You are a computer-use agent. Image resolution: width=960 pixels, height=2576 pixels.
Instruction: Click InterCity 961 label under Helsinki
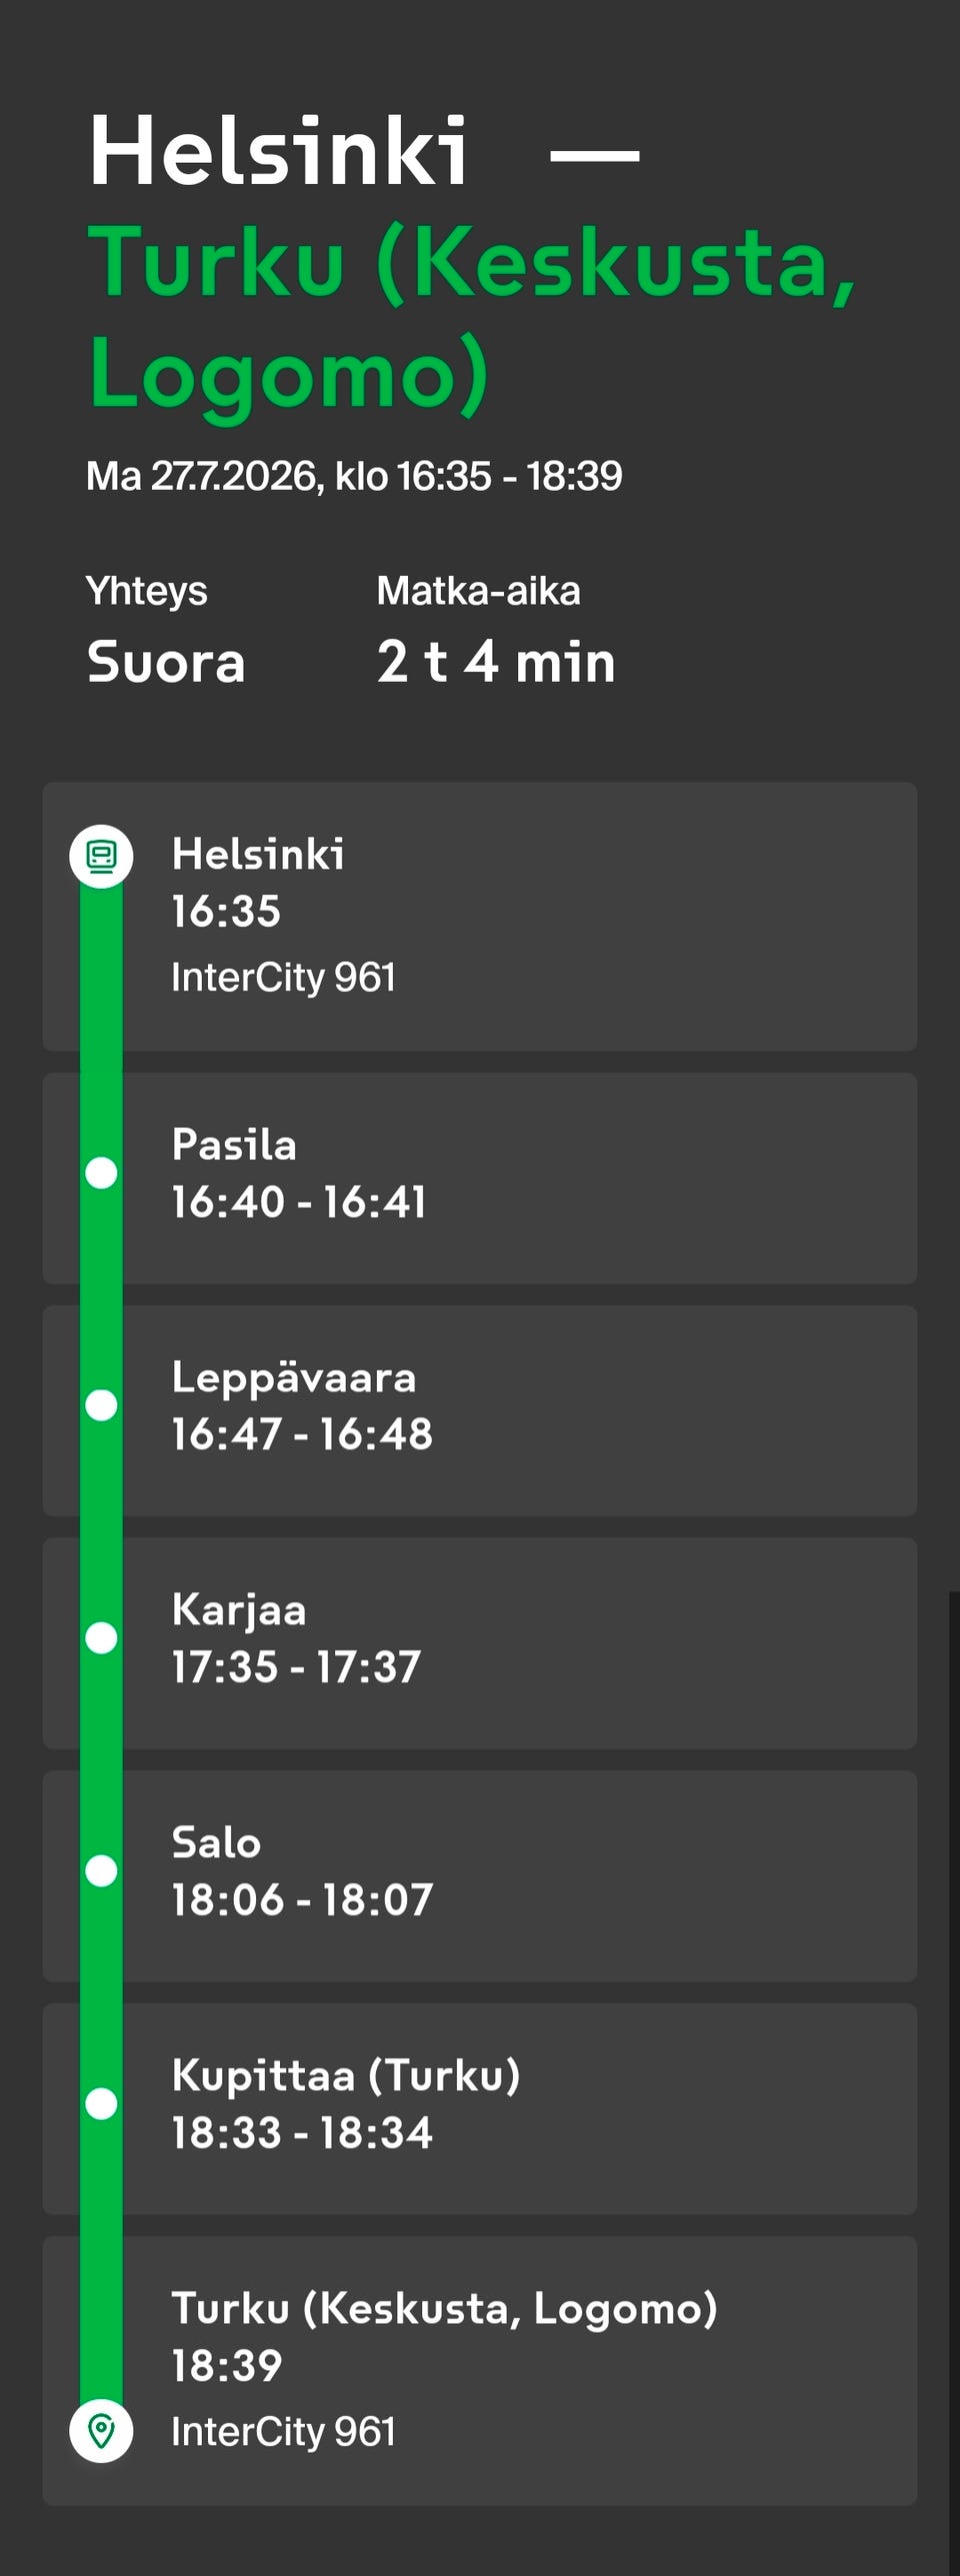pyautogui.click(x=283, y=977)
